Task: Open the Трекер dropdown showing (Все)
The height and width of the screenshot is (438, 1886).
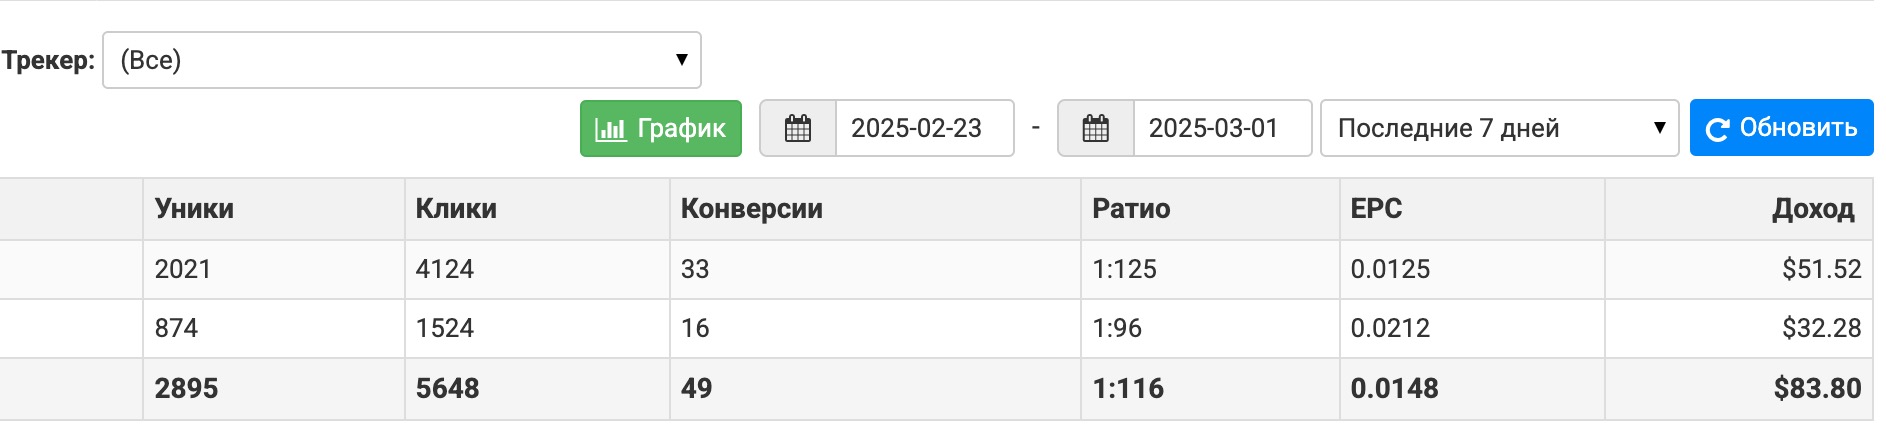Action: 402,60
